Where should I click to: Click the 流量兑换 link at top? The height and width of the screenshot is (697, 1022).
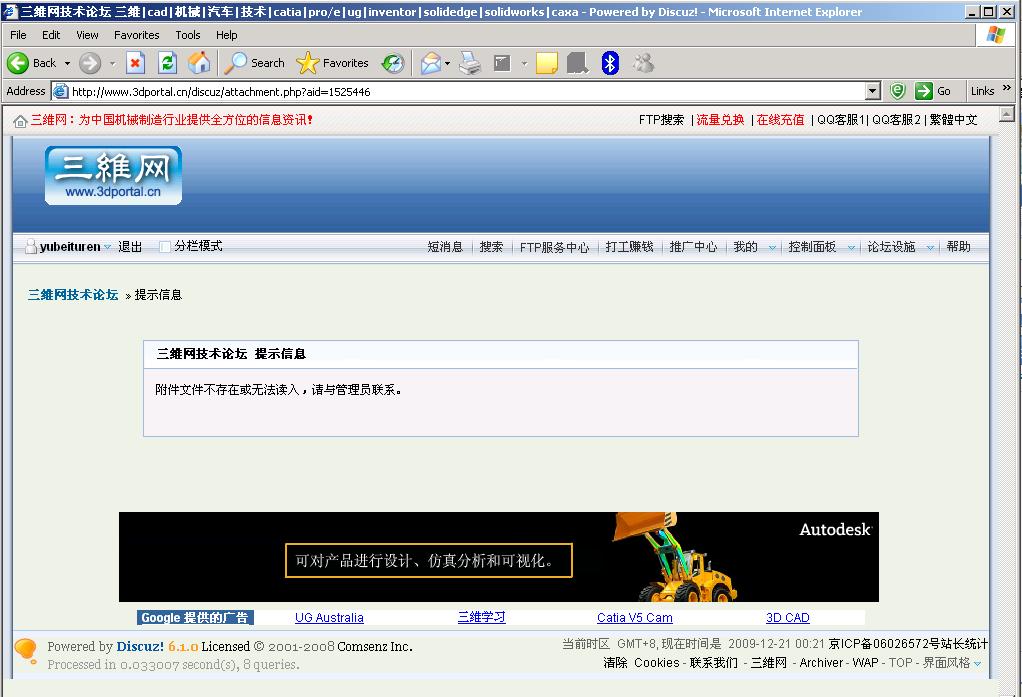(x=720, y=120)
